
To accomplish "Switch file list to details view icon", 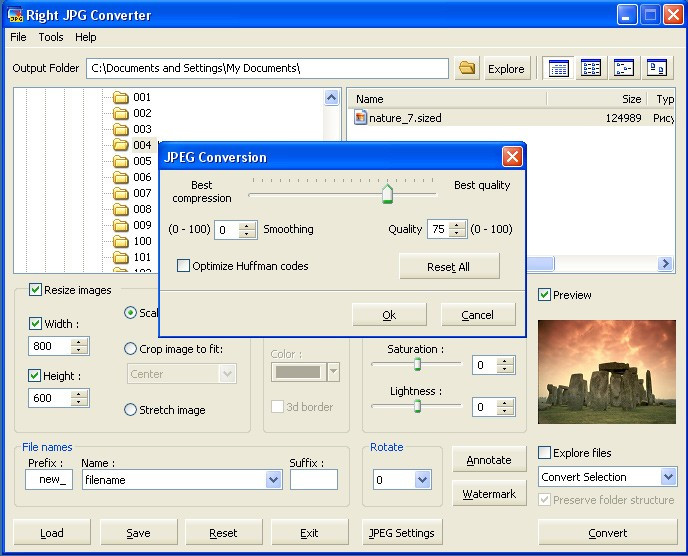I will pyautogui.click(x=559, y=68).
